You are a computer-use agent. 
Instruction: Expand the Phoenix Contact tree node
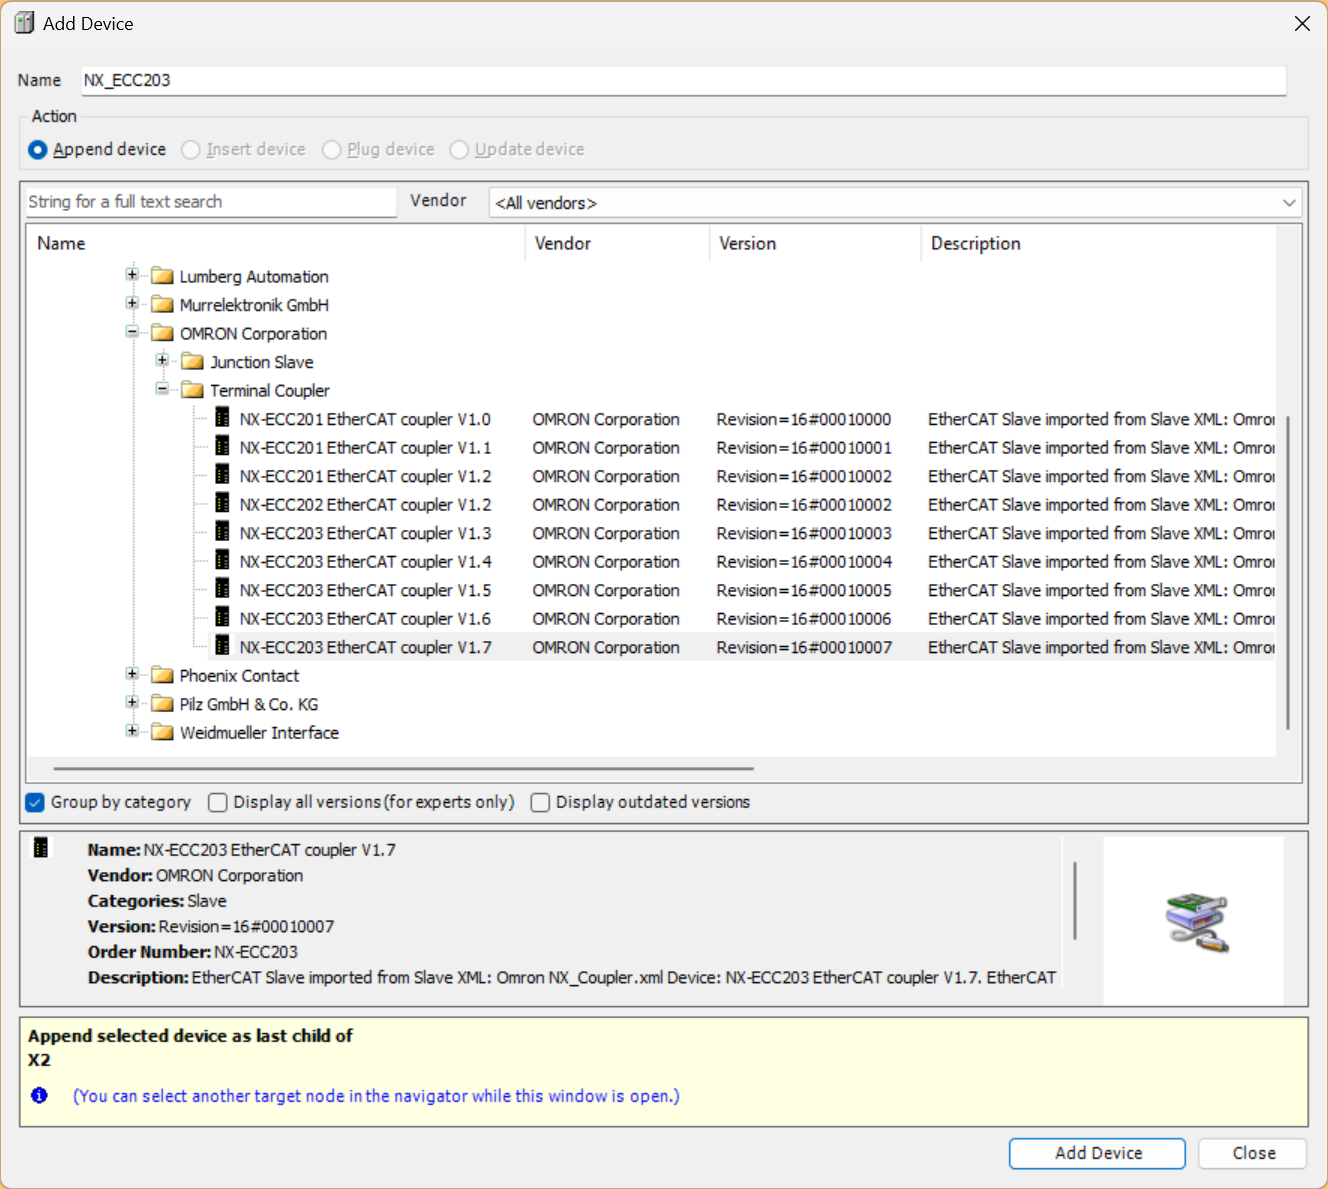point(132,673)
